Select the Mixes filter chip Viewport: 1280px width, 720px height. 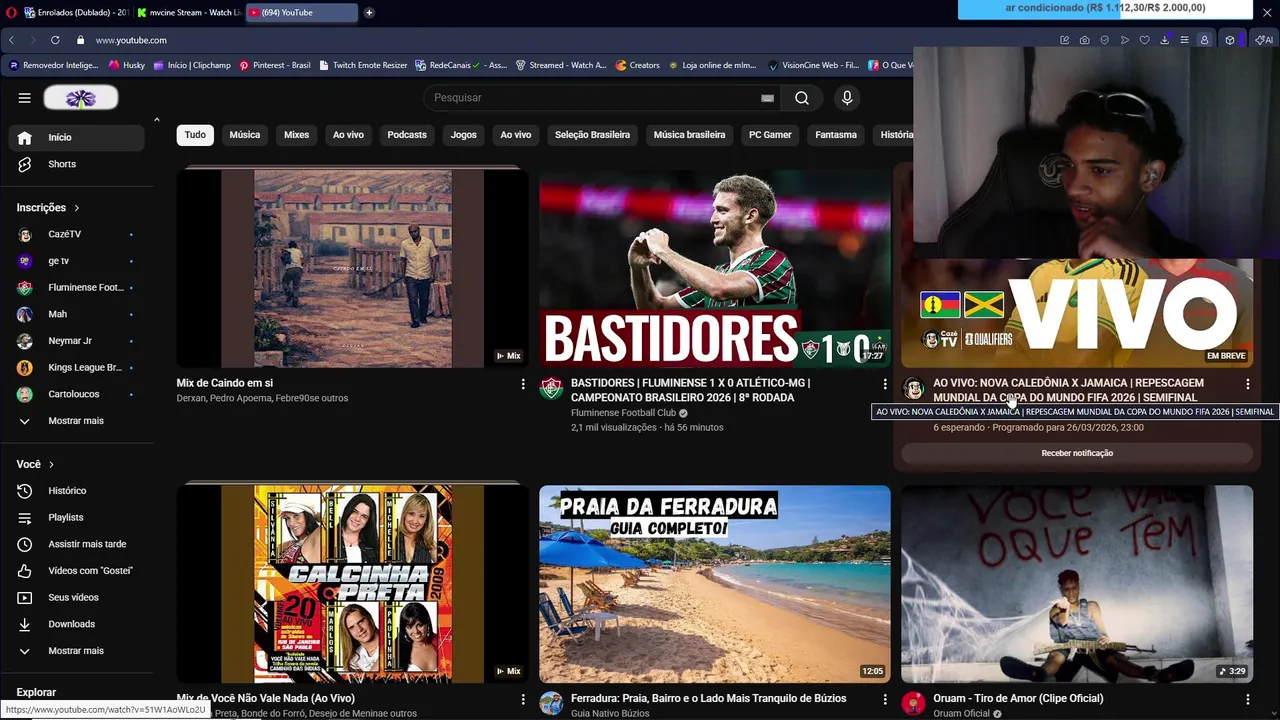pyautogui.click(x=296, y=135)
